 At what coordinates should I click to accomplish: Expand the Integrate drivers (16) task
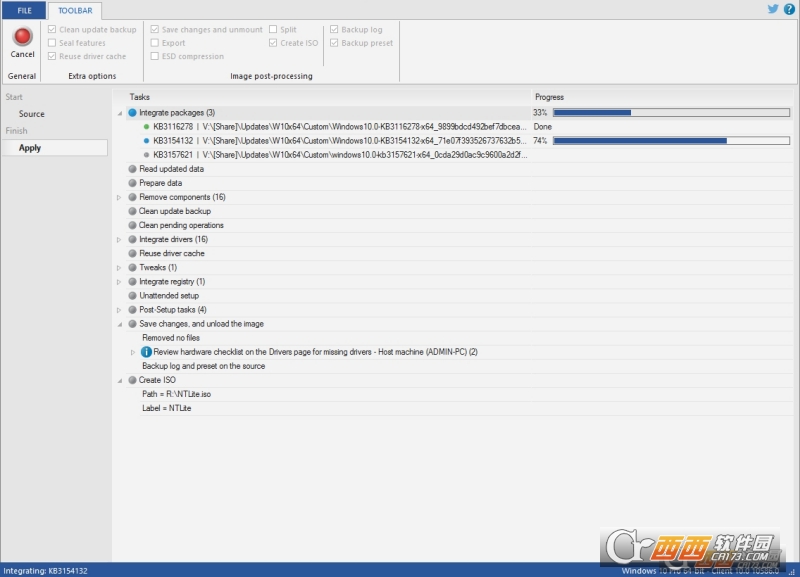pyautogui.click(x=119, y=239)
